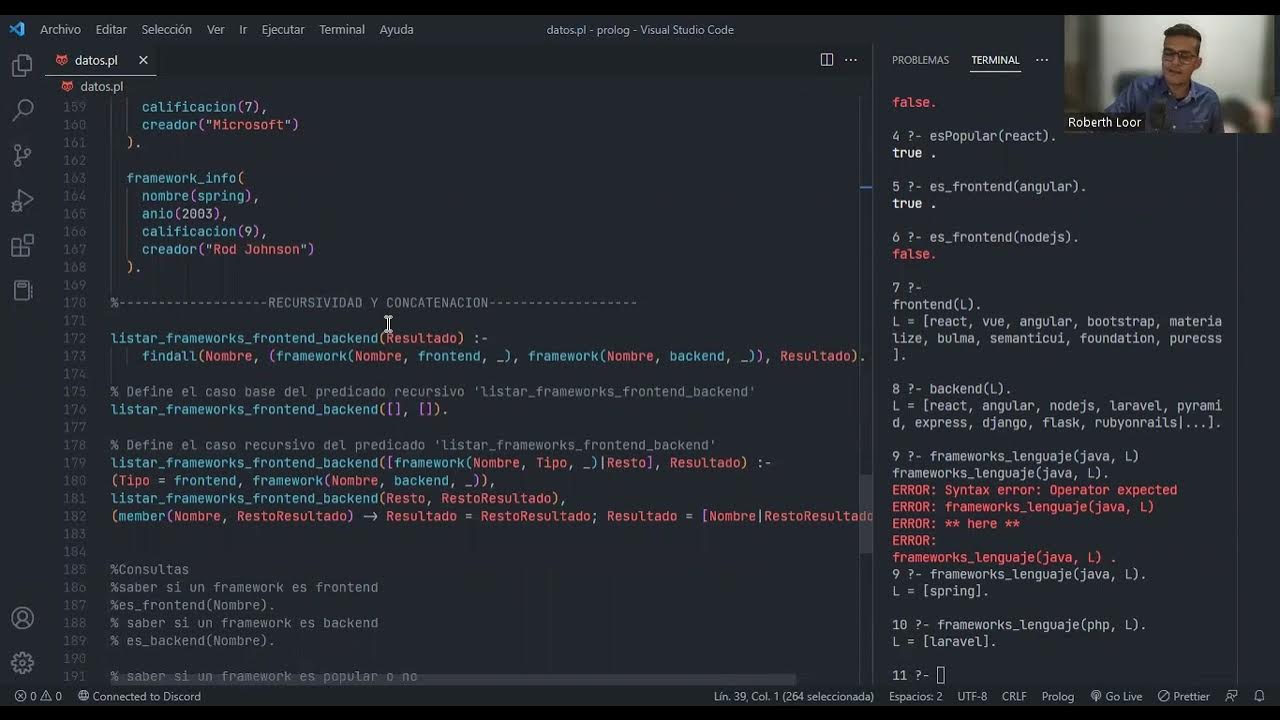Click Connected to Discord status item
Screen dimensions: 1280x720
click(x=139, y=696)
